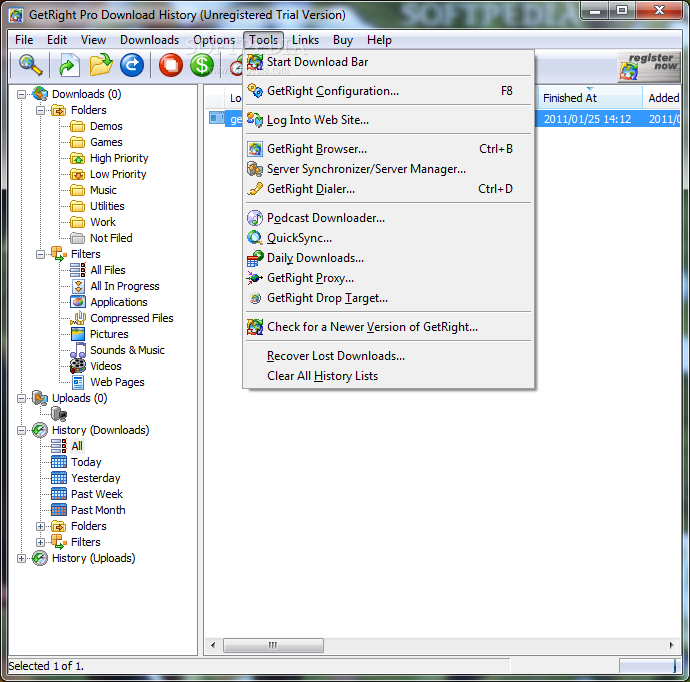Viewport: 690px width, 682px height.
Task: Select QuickSync menu item
Action: 389,238
